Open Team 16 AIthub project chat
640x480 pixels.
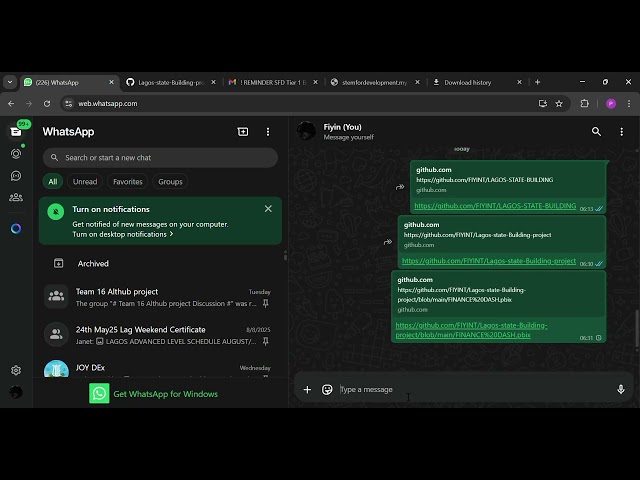tap(160, 297)
